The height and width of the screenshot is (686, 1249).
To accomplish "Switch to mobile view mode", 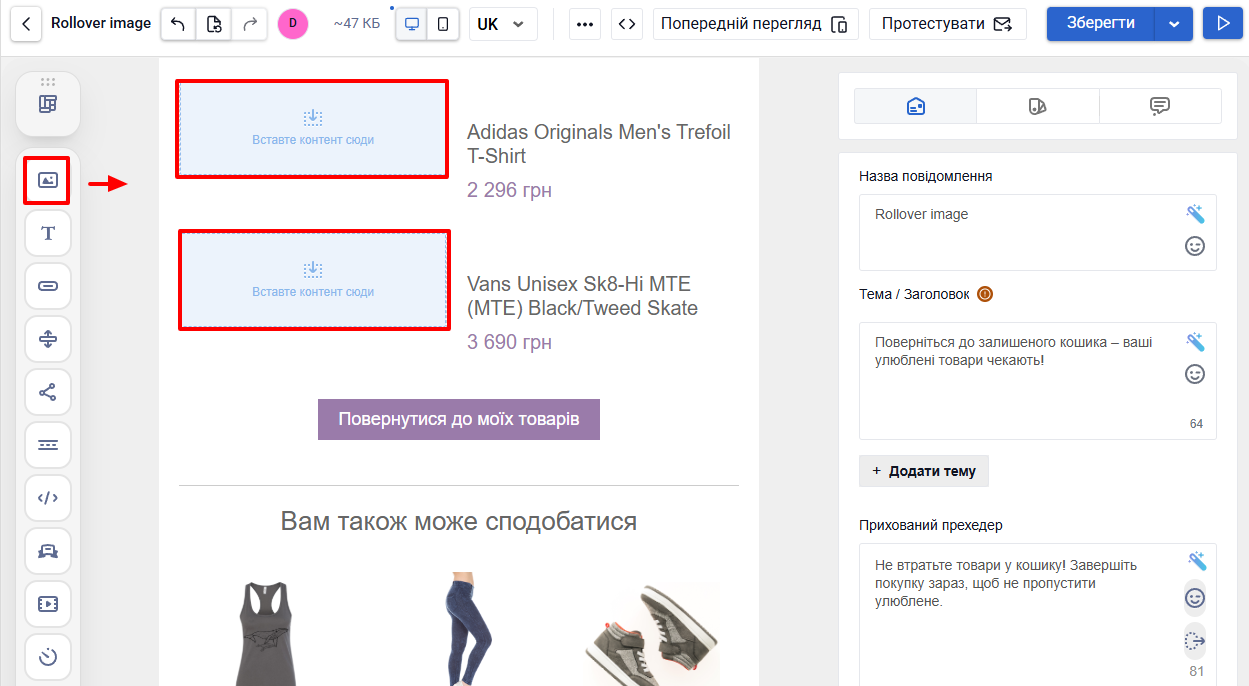I will coord(443,24).
